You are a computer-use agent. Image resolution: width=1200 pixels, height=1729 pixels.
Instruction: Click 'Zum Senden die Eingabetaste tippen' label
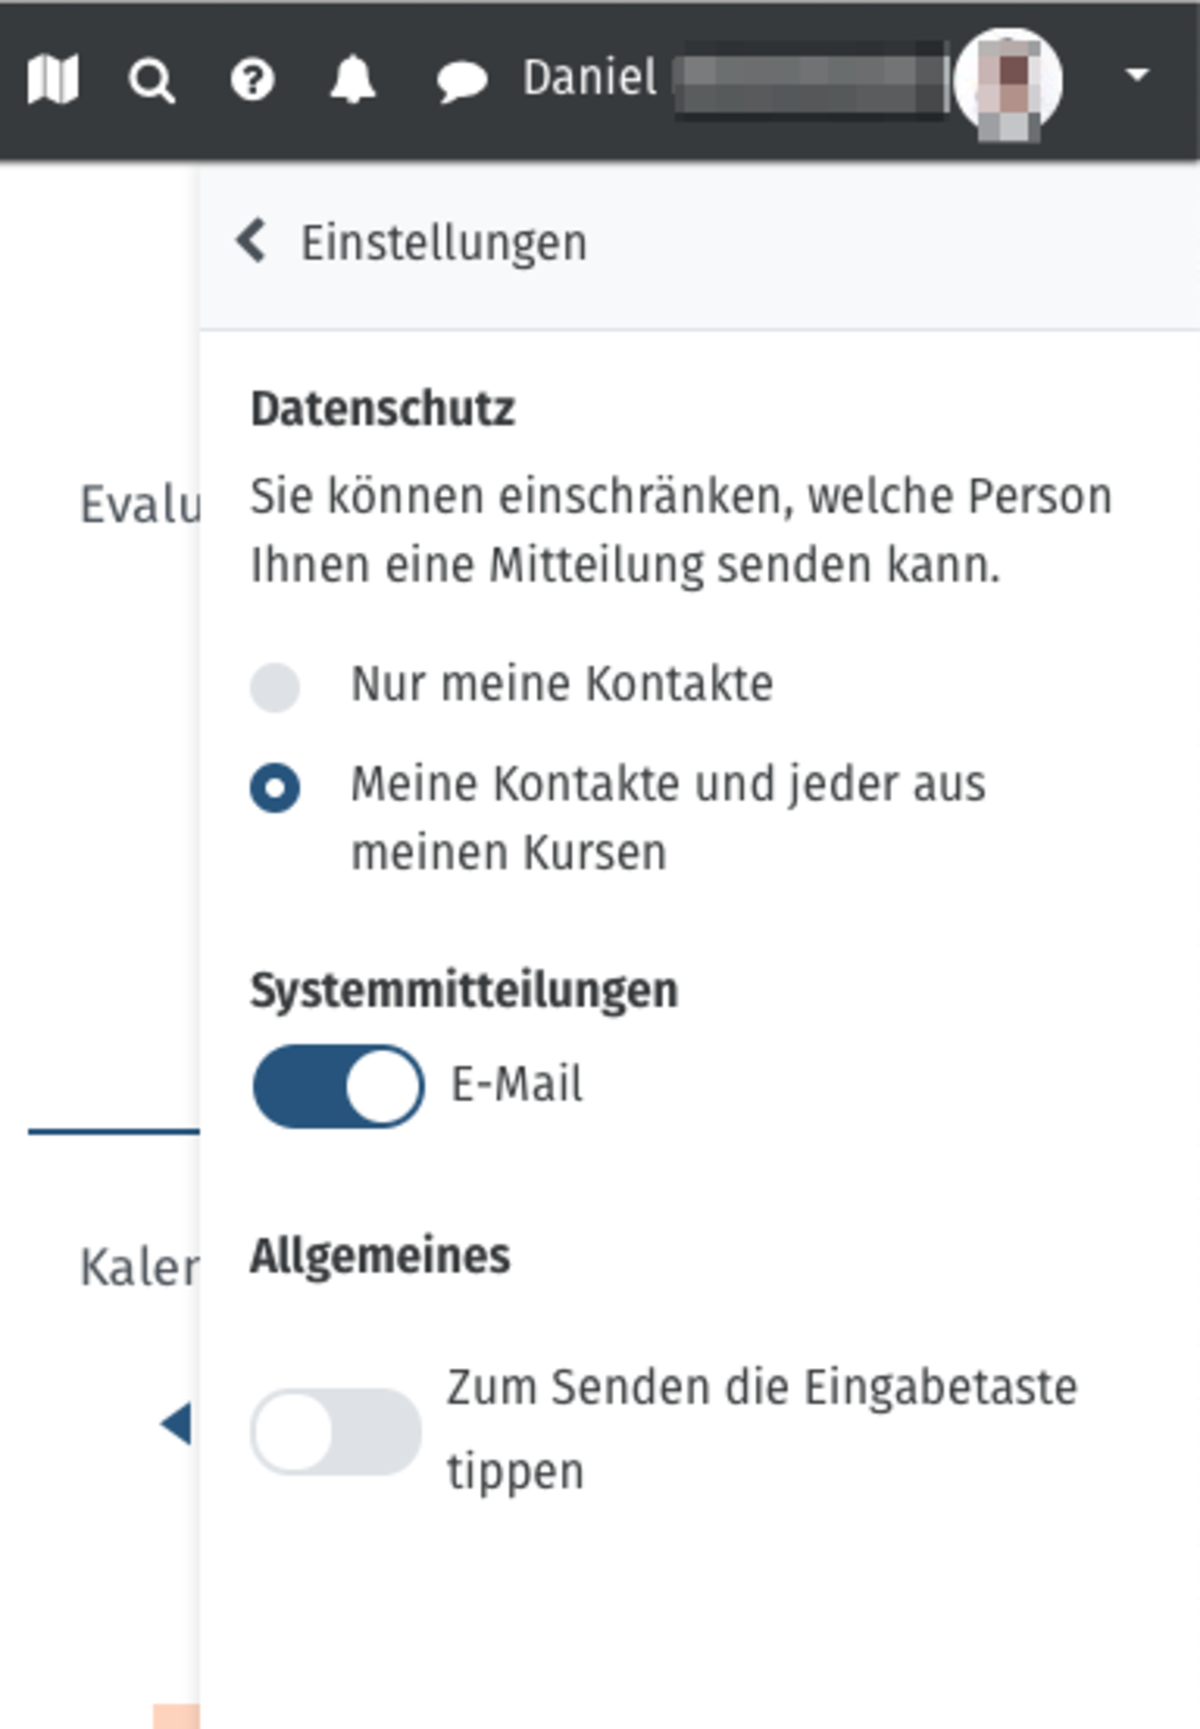(x=761, y=1429)
